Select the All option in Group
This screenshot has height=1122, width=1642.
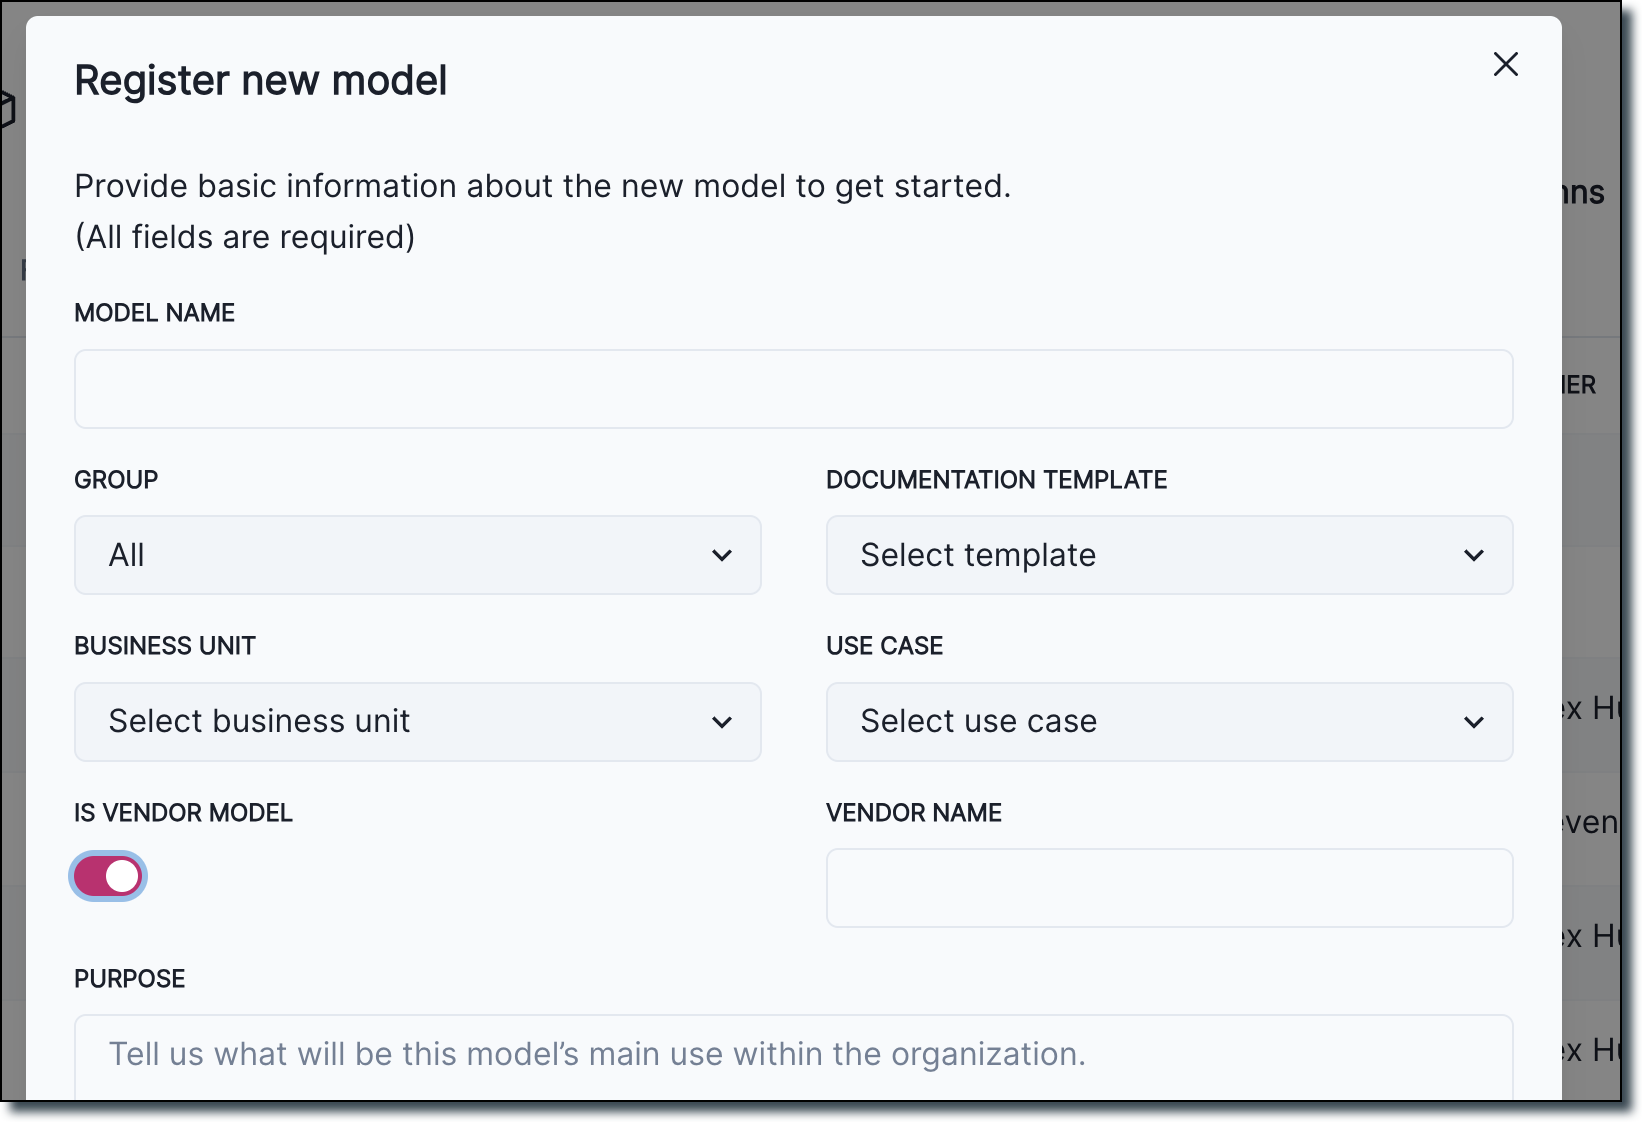click(127, 555)
